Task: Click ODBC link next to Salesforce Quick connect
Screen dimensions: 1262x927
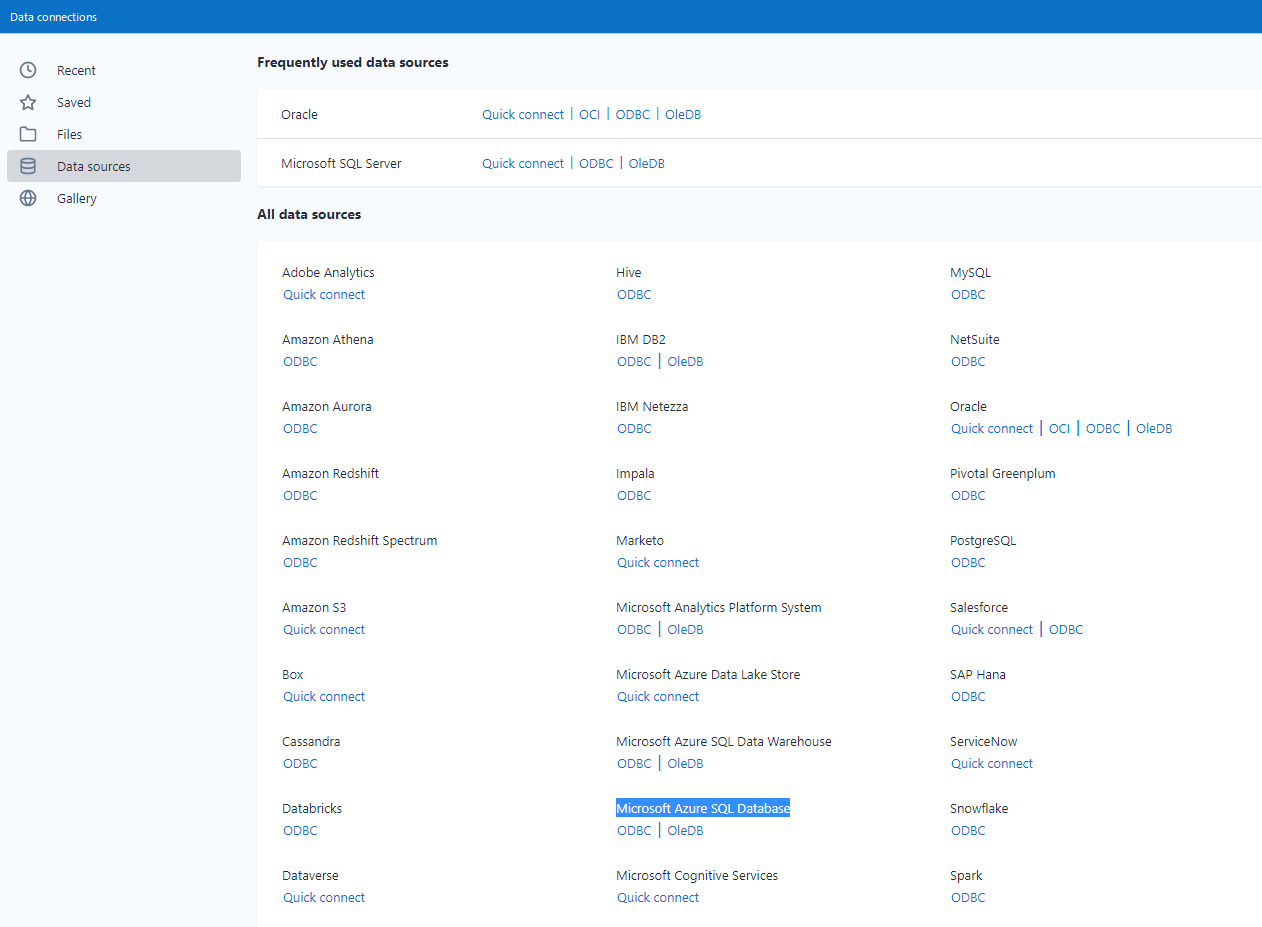Action: pos(1066,629)
